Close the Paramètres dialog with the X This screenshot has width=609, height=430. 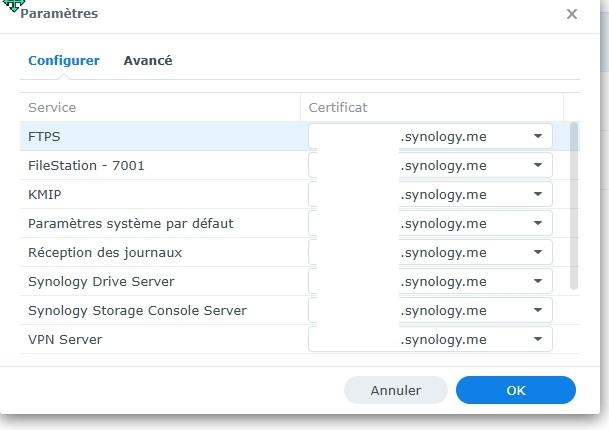pos(571,14)
